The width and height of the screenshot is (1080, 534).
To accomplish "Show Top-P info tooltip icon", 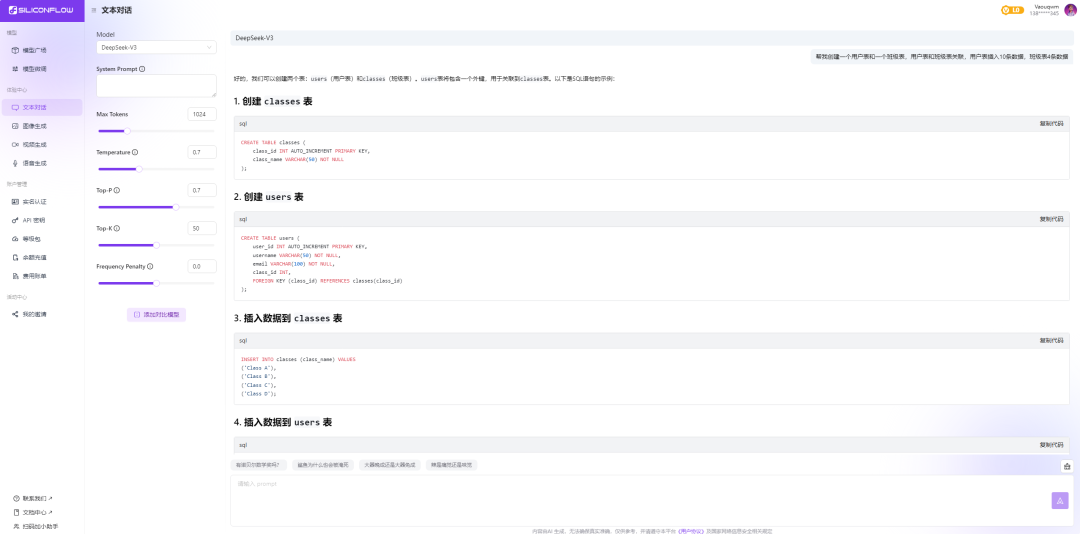I will coord(117,190).
